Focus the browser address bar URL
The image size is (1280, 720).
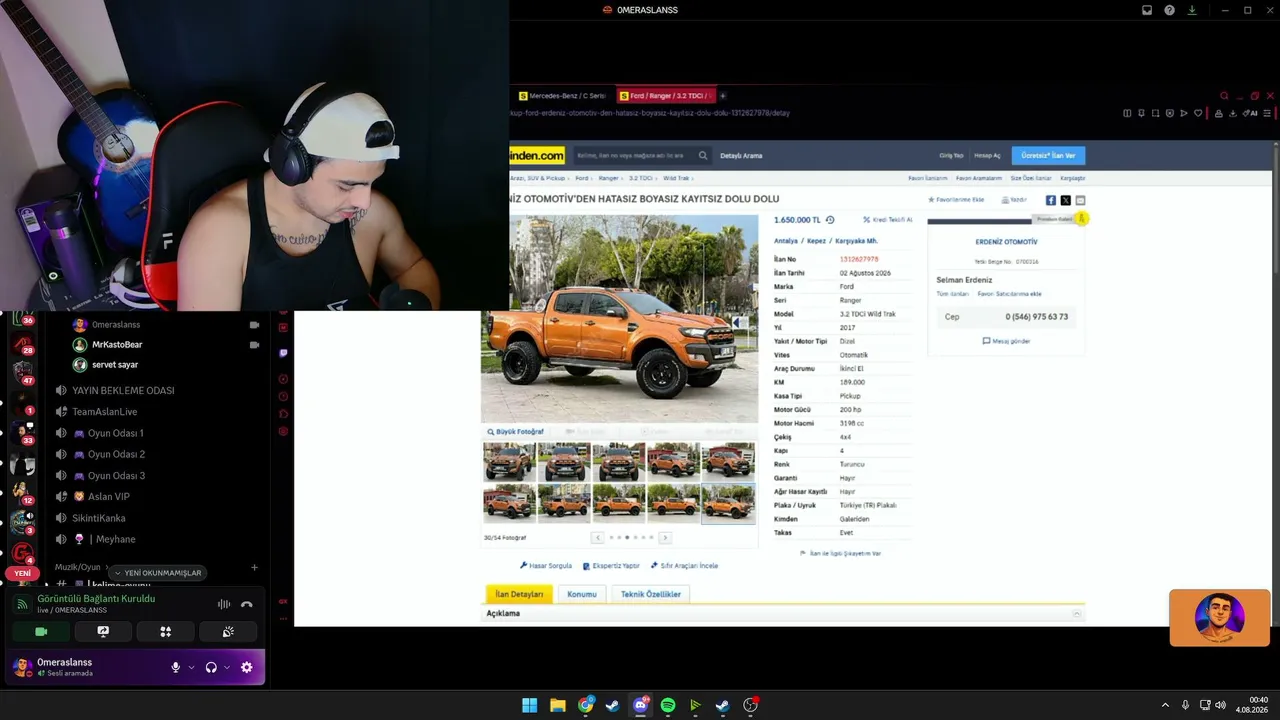click(x=650, y=113)
